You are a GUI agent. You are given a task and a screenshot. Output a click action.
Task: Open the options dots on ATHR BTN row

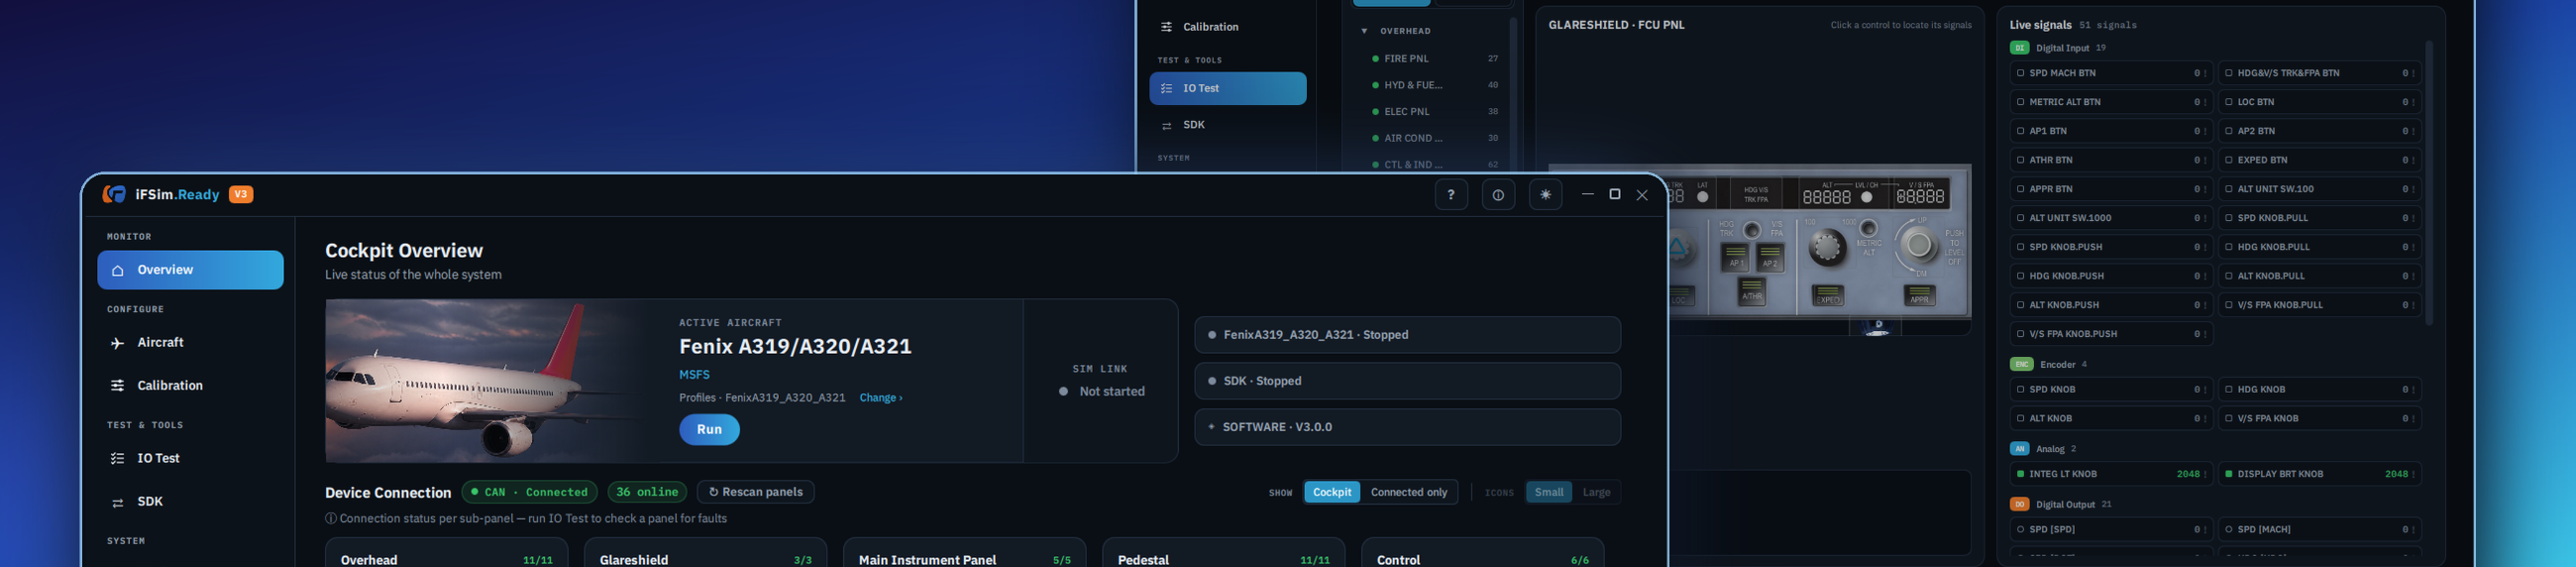click(x=2205, y=160)
